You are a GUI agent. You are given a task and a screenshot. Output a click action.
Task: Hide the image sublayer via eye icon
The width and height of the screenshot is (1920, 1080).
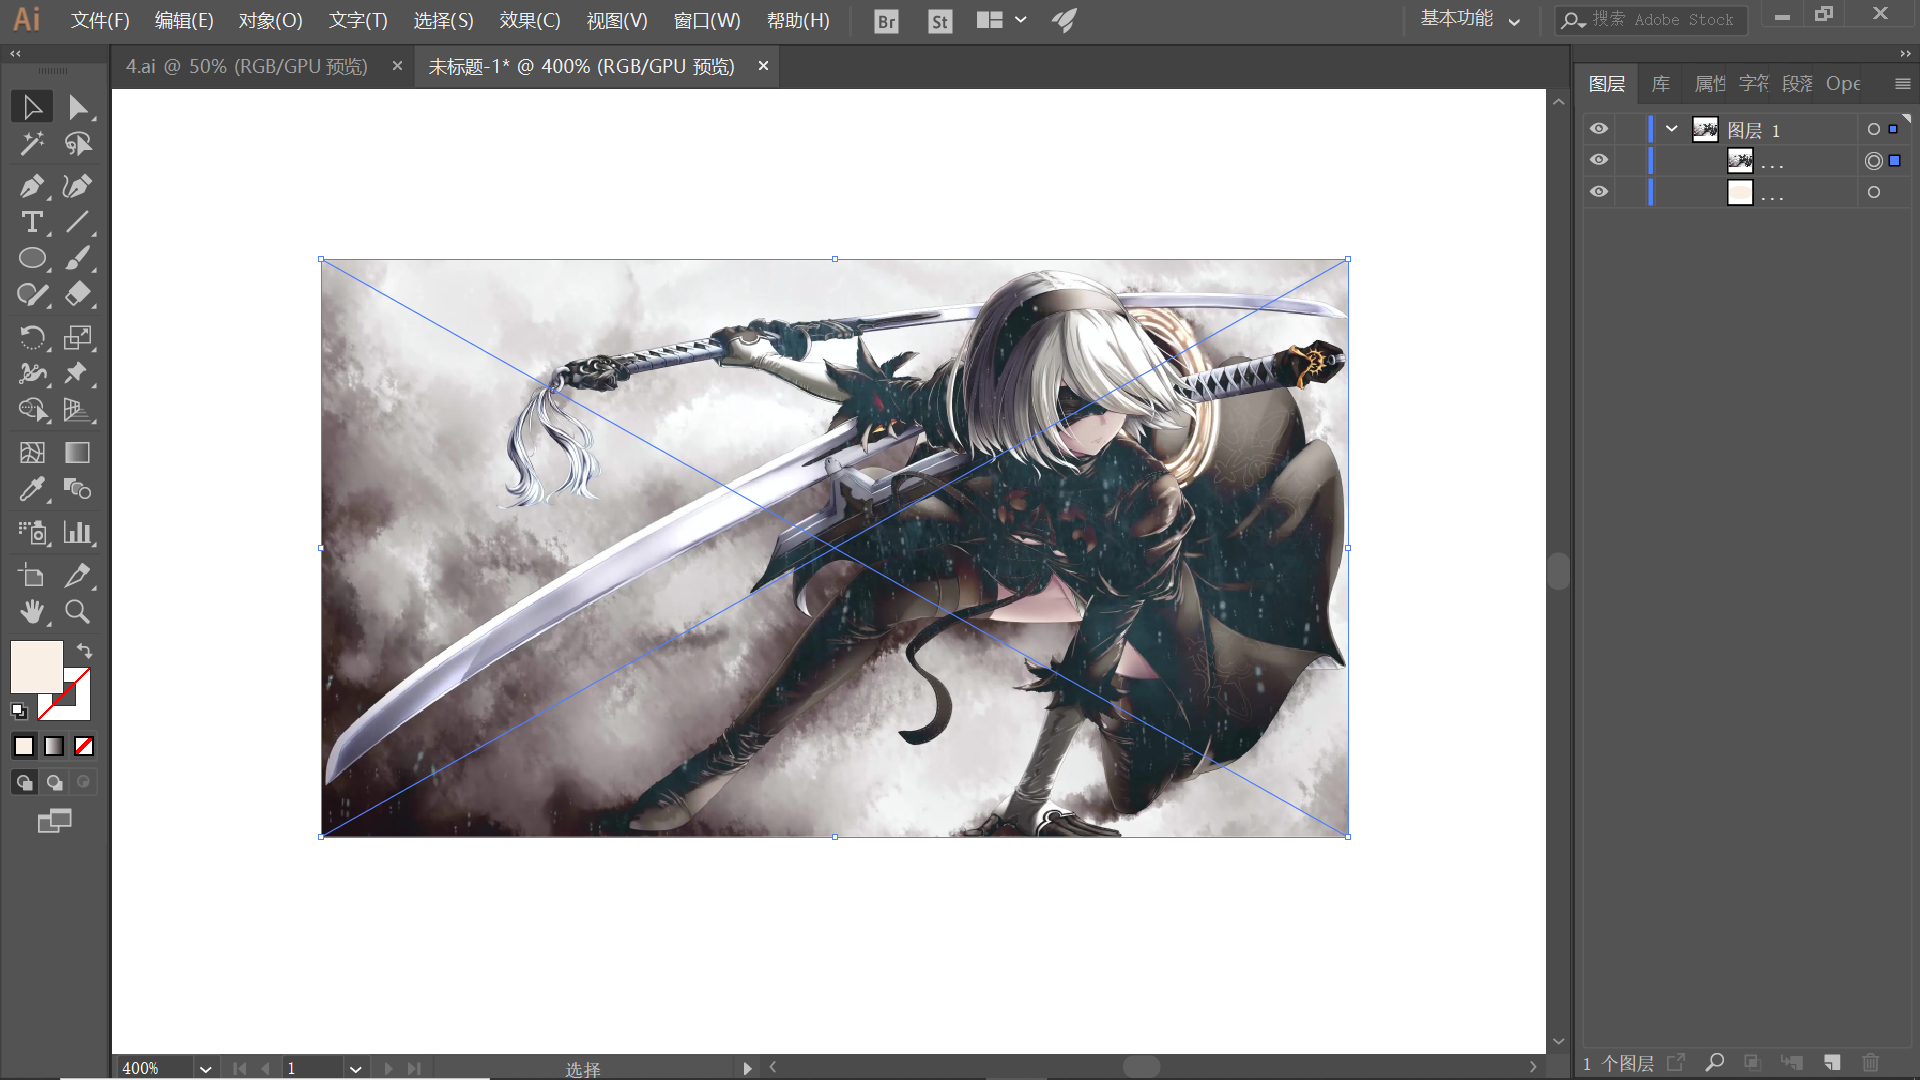(x=1599, y=160)
